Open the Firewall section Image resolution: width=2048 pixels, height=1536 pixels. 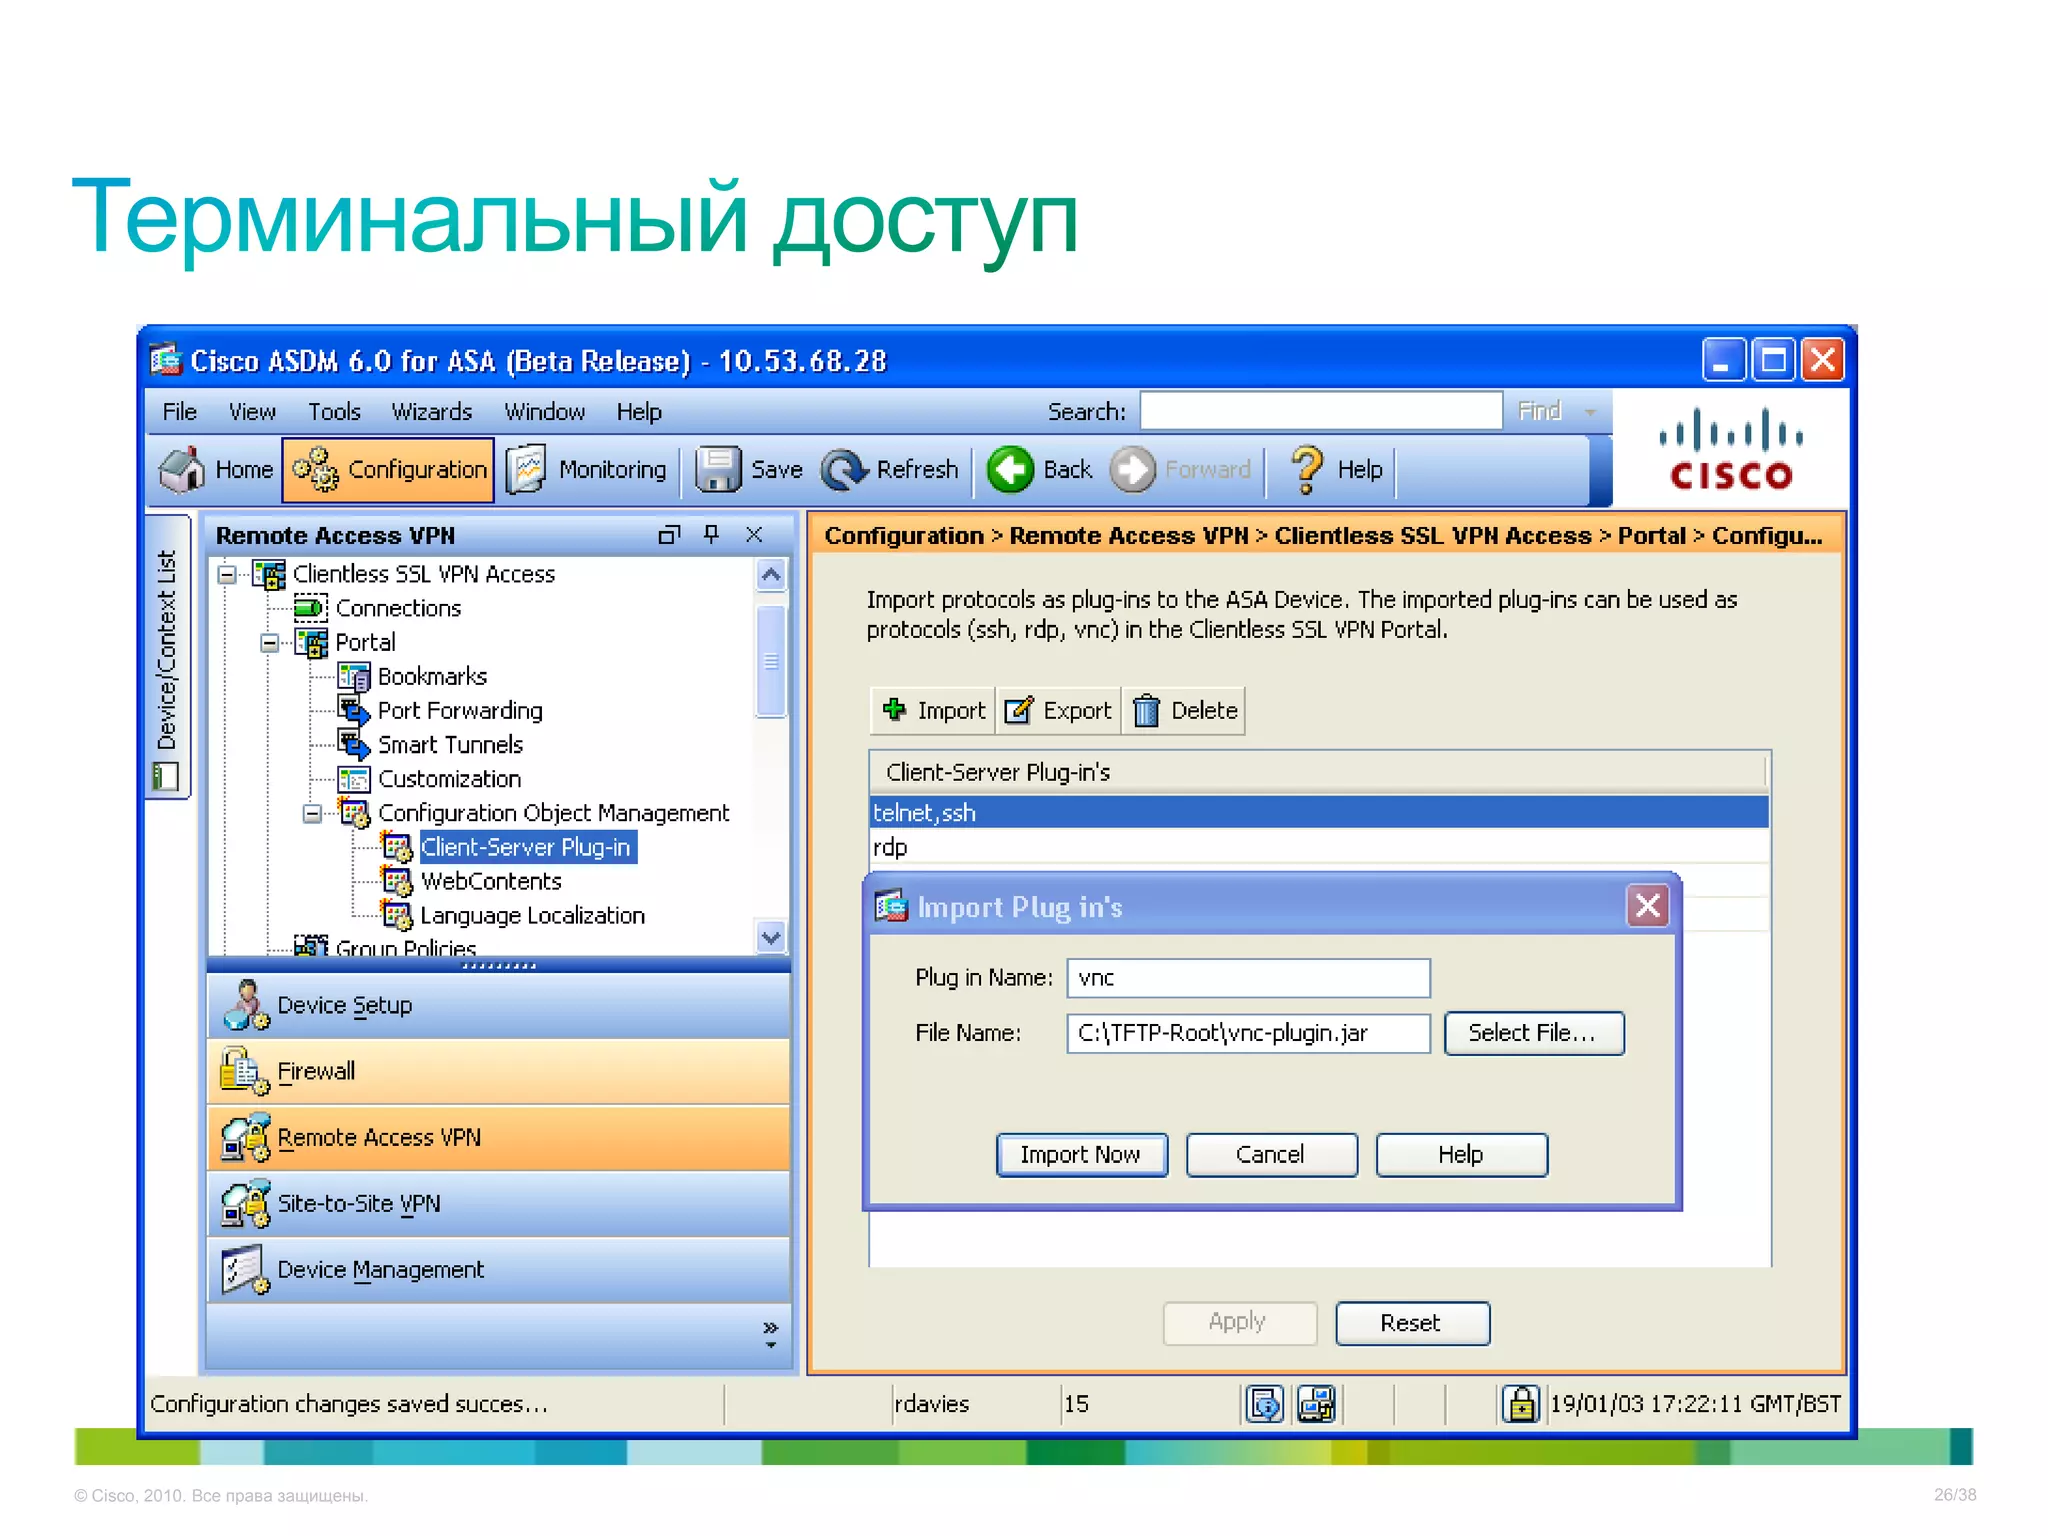498,1072
